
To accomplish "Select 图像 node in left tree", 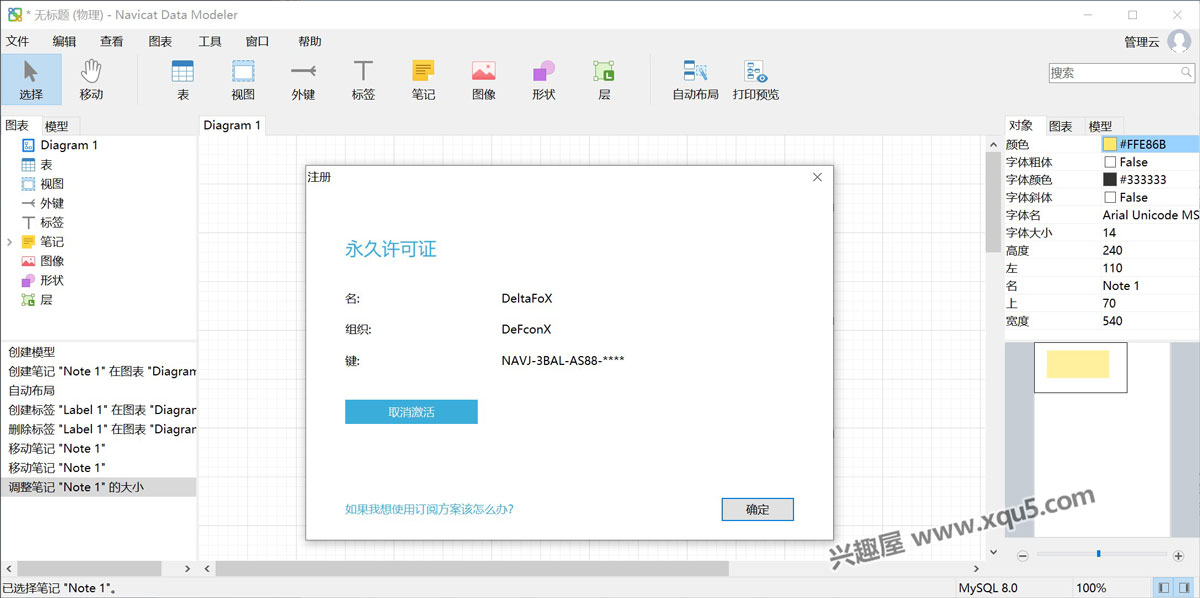I will tap(52, 261).
